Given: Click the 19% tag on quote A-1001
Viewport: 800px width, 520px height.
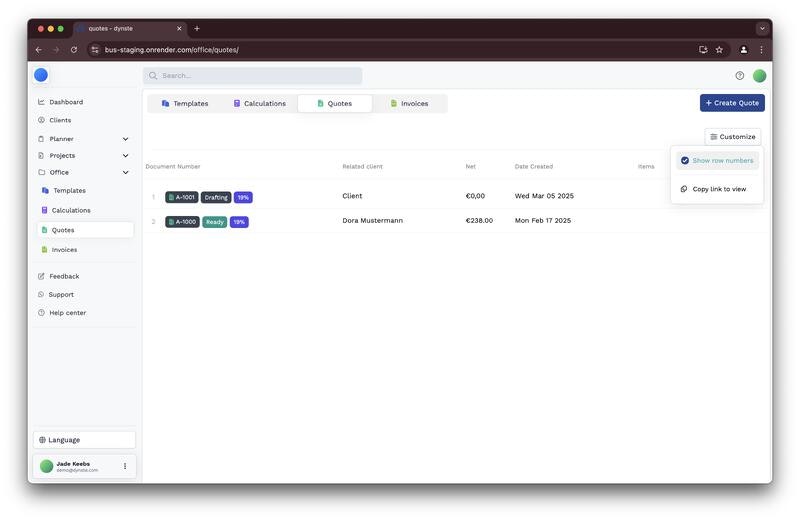Looking at the screenshot, I should coord(243,197).
